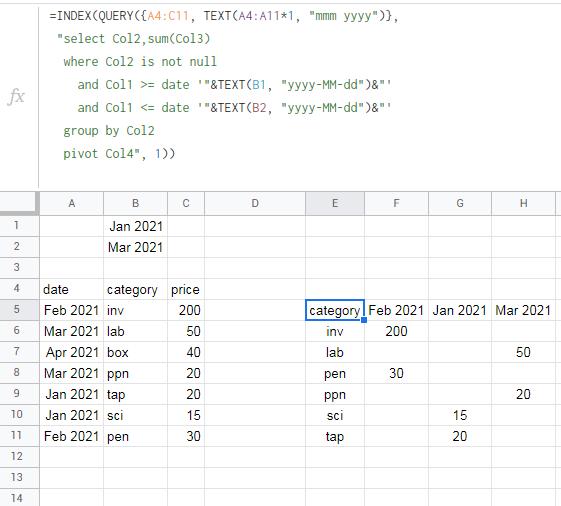This screenshot has height=506, width=561.
Task: Click cell B1 with Jan 2021
Action: click(135, 226)
